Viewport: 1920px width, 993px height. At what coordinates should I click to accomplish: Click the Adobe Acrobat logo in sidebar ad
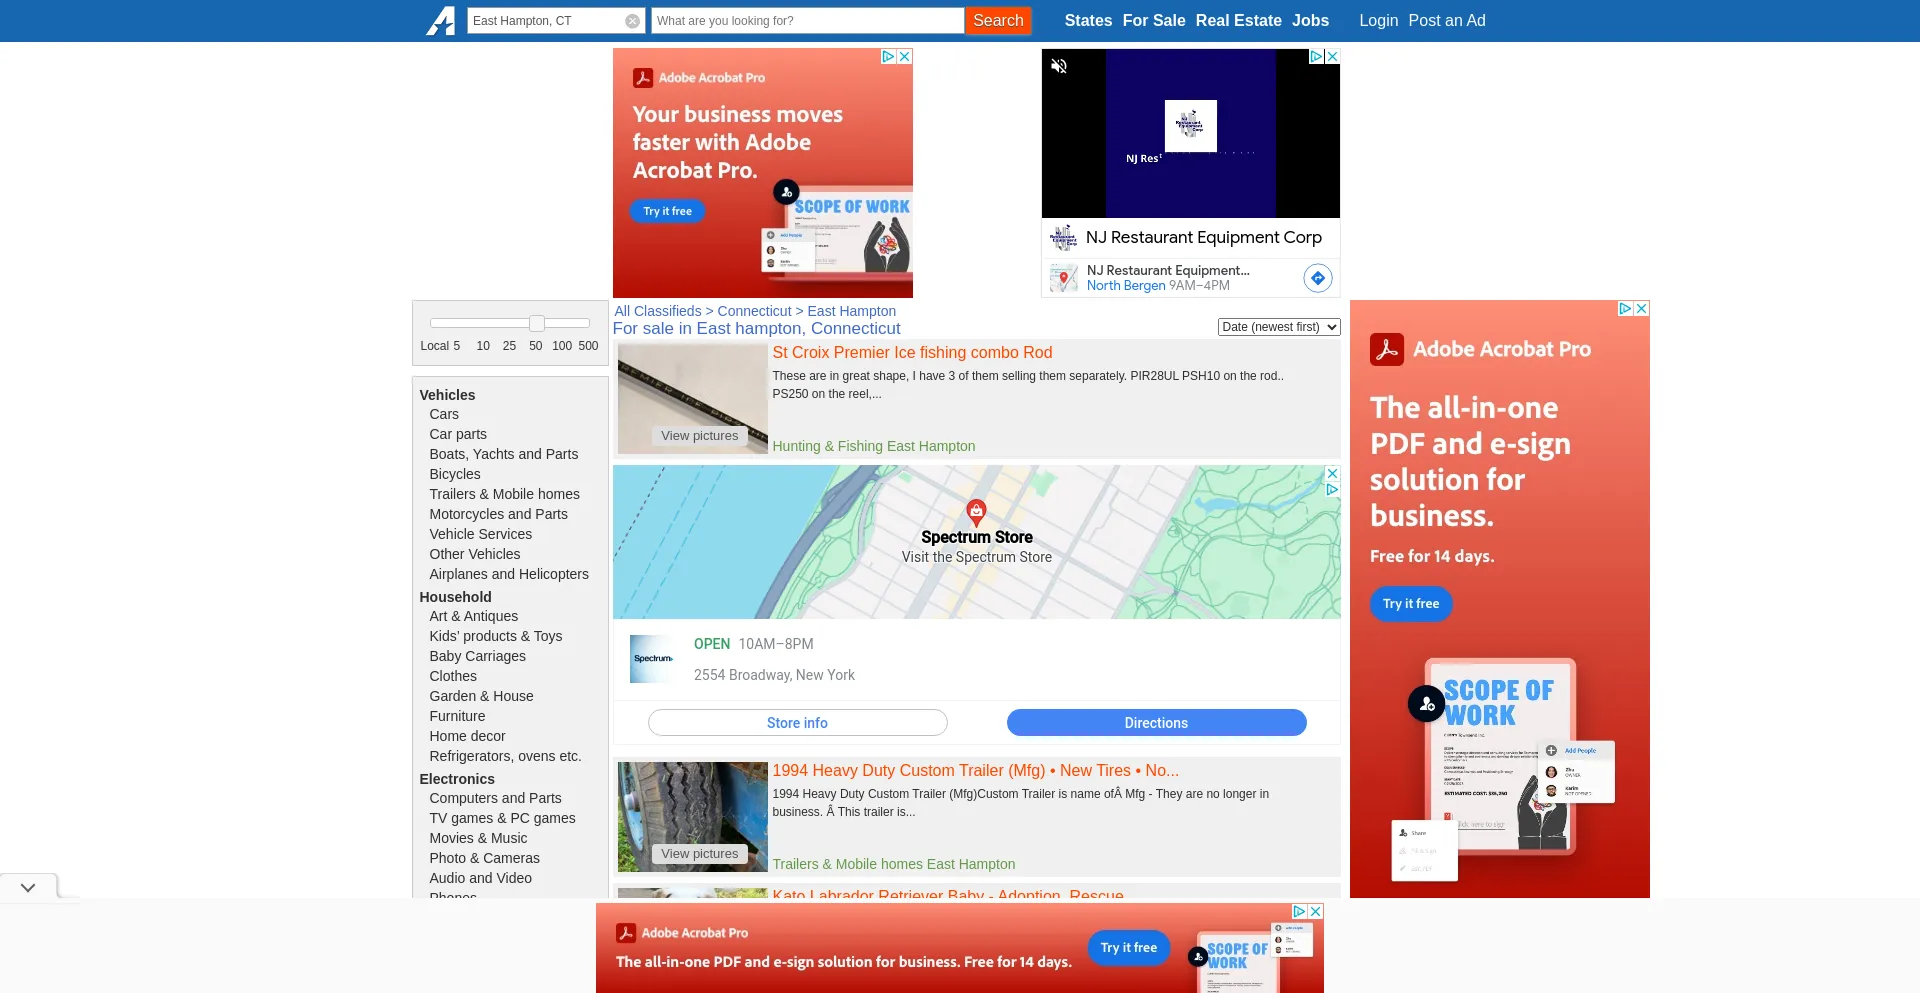pyautogui.click(x=1387, y=350)
